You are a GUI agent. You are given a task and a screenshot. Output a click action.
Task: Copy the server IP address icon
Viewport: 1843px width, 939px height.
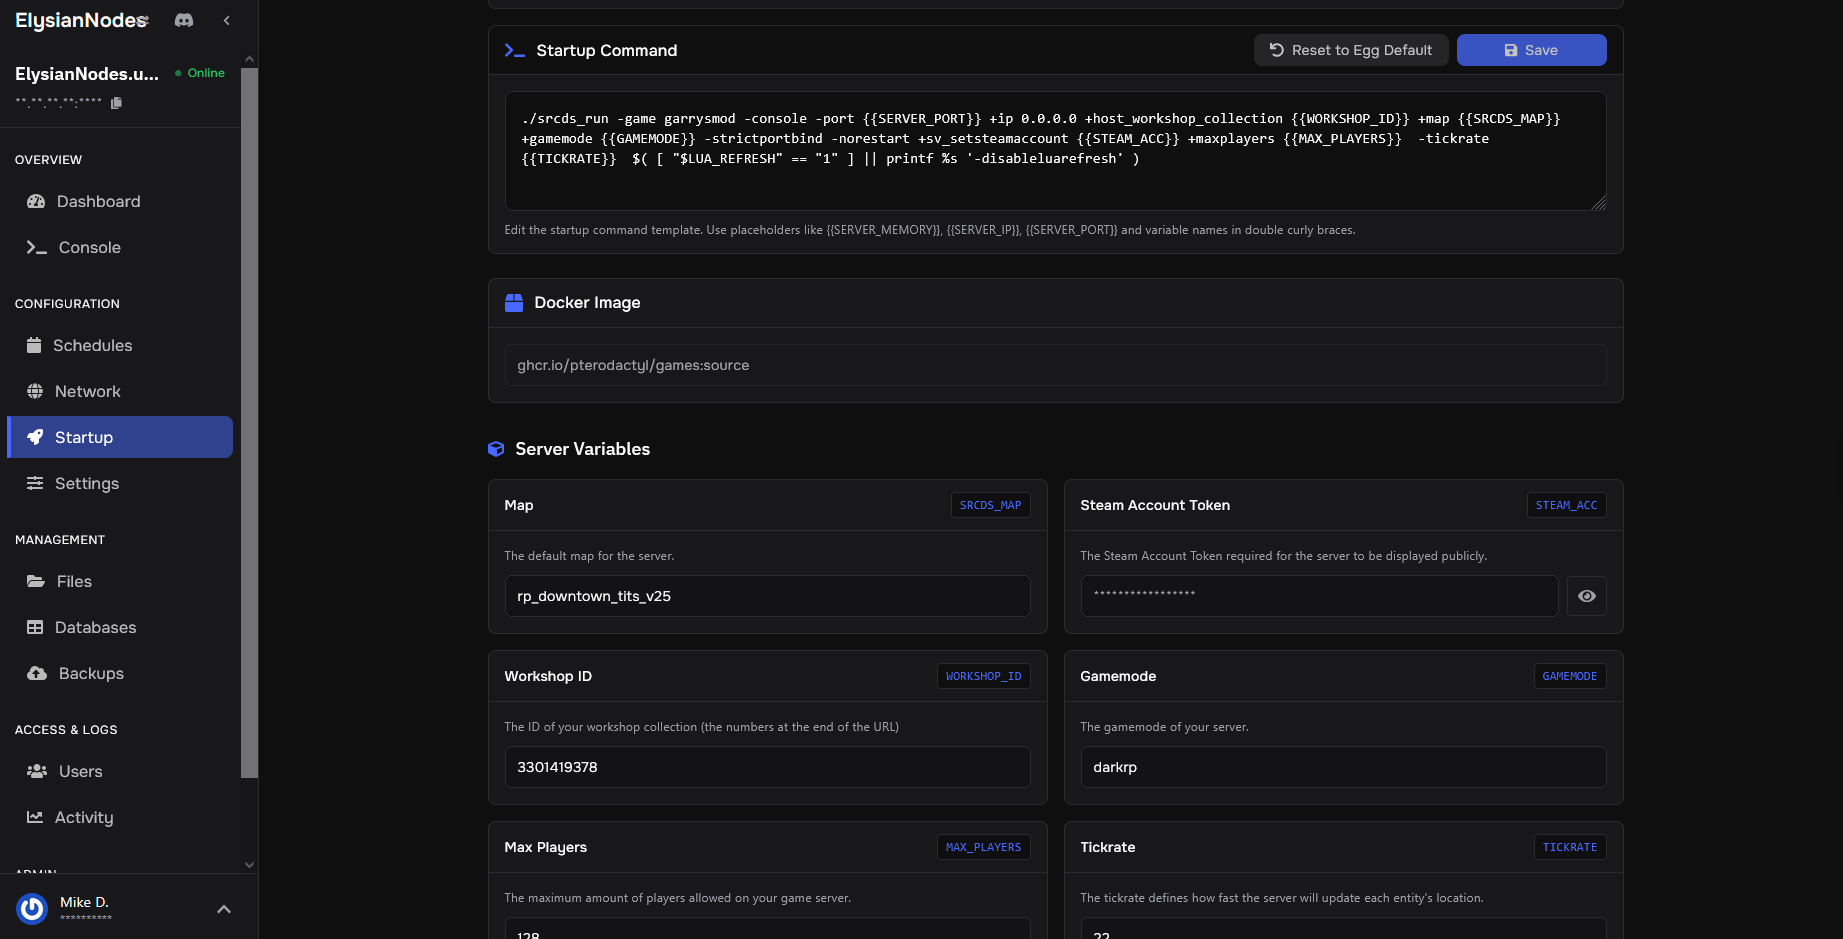pyautogui.click(x=116, y=103)
